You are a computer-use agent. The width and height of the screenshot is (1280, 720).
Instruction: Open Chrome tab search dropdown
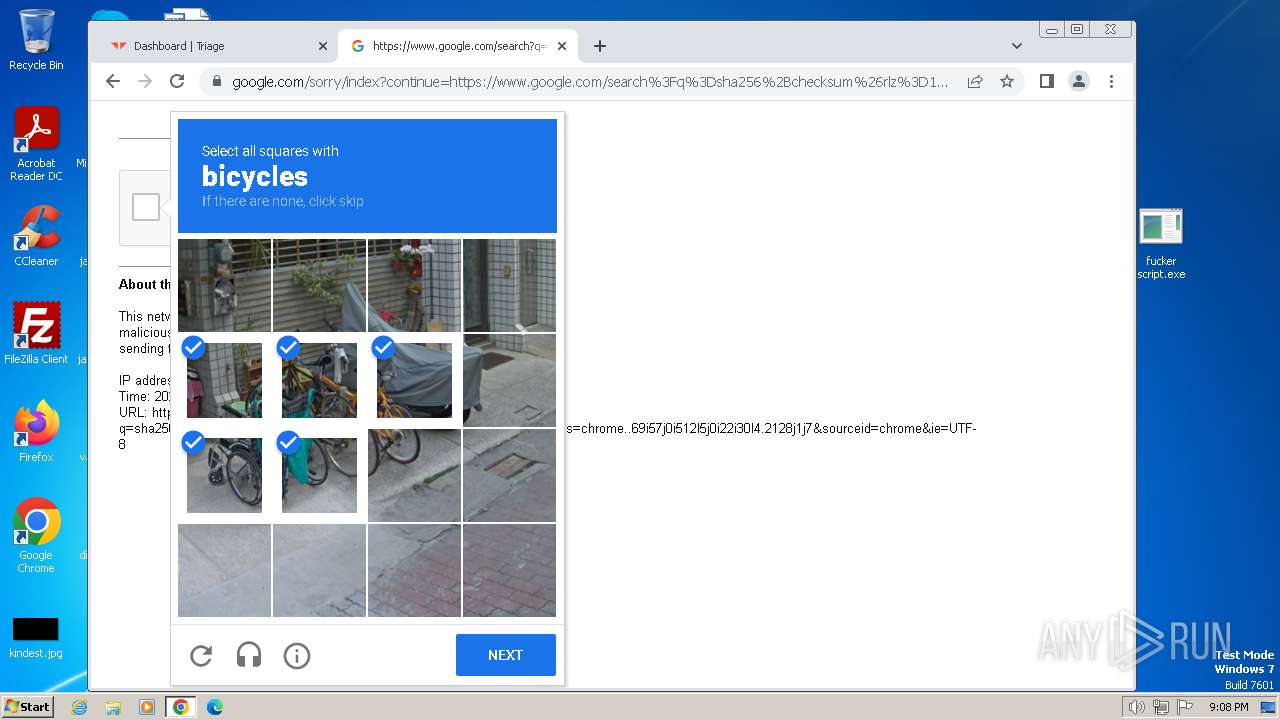pyautogui.click(x=1017, y=46)
